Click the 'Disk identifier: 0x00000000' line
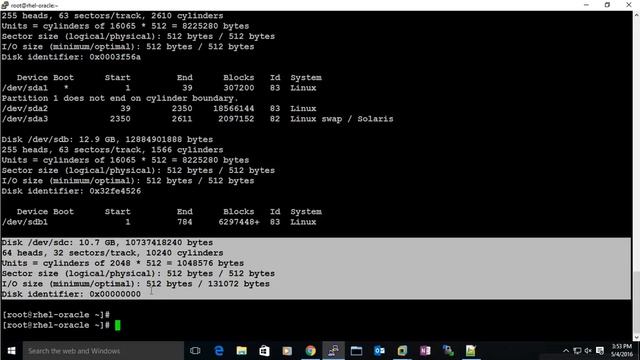640x360 pixels. [71, 294]
